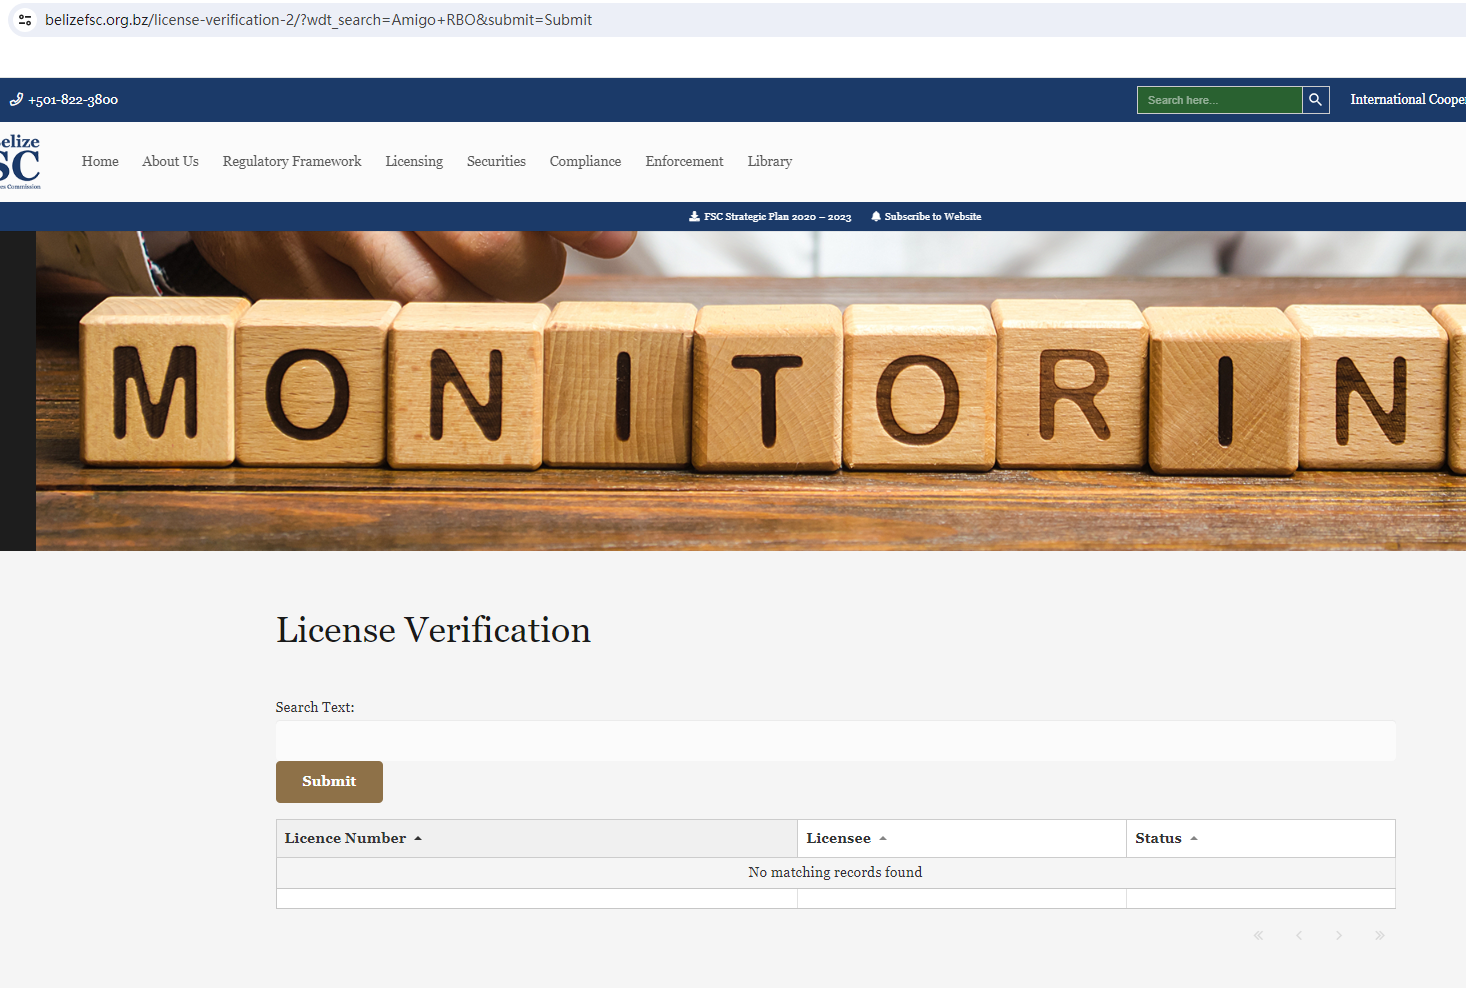
Task: Click the License Verification heading
Action: click(433, 630)
